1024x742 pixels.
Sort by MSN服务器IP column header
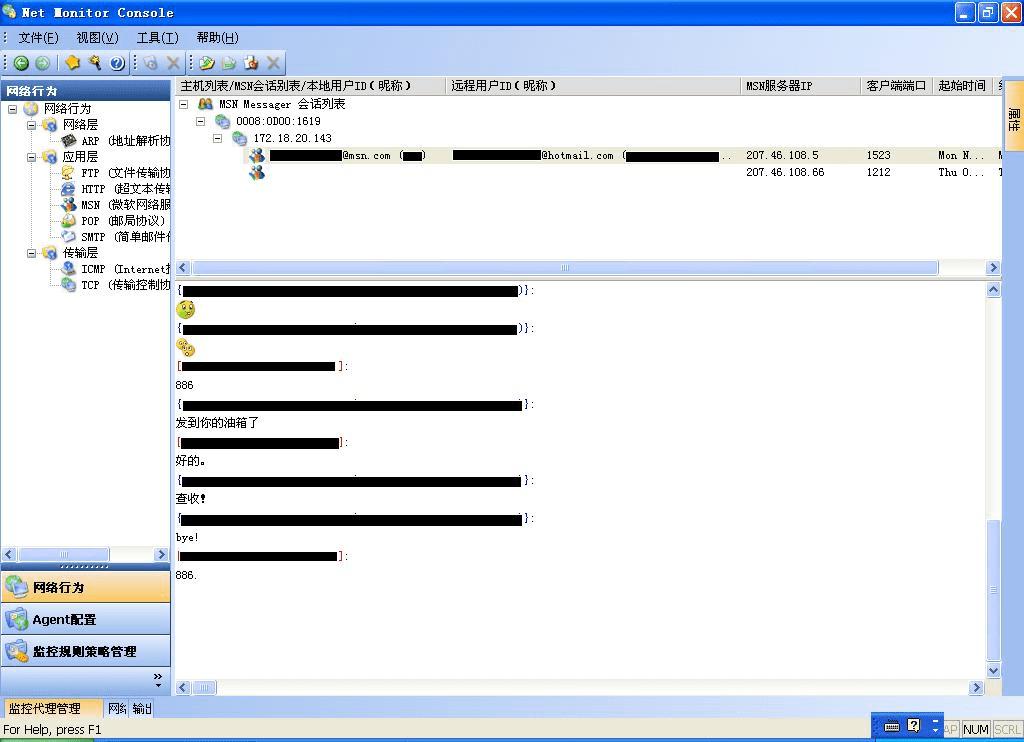(x=801, y=86)
